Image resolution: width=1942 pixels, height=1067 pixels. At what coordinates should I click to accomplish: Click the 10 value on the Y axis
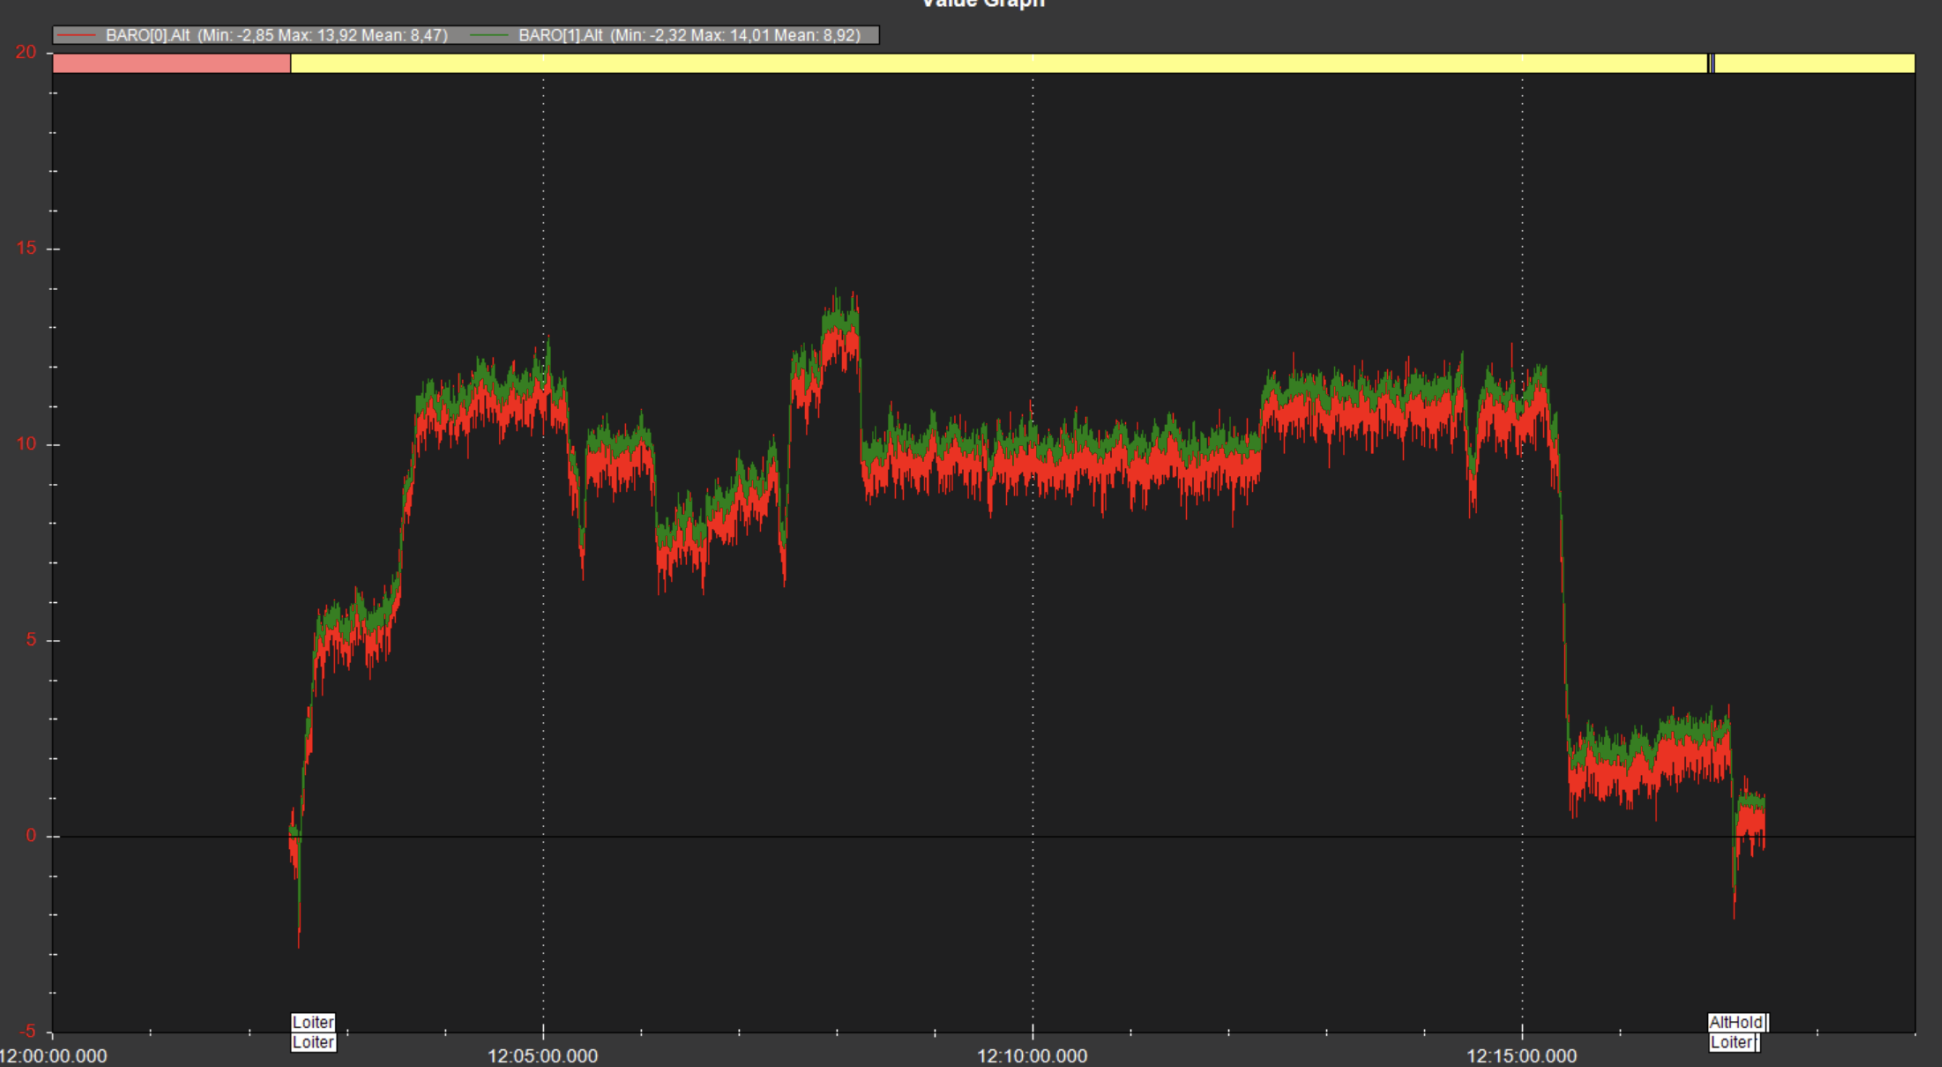pyautogui.click(x=26, y=444)
